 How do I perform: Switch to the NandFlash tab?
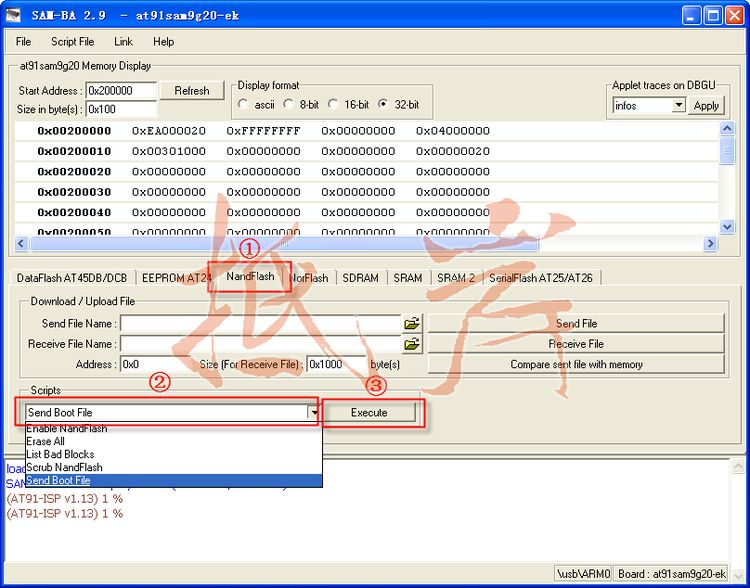tap(250, 276)
